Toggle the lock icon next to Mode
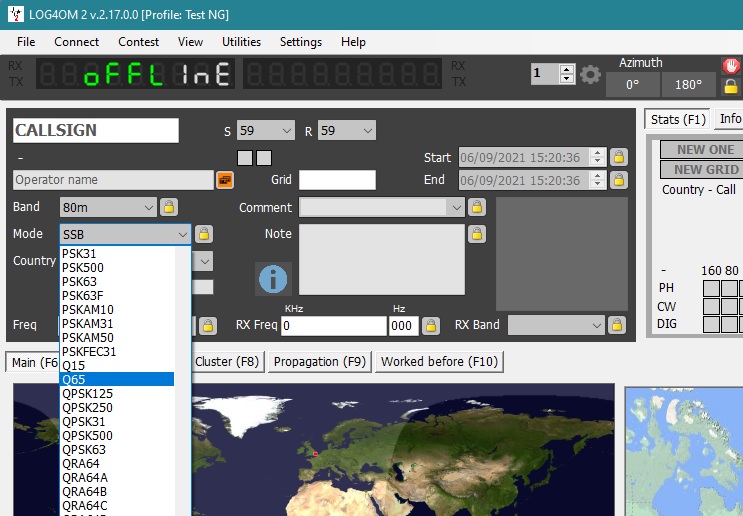 point(204,234)
